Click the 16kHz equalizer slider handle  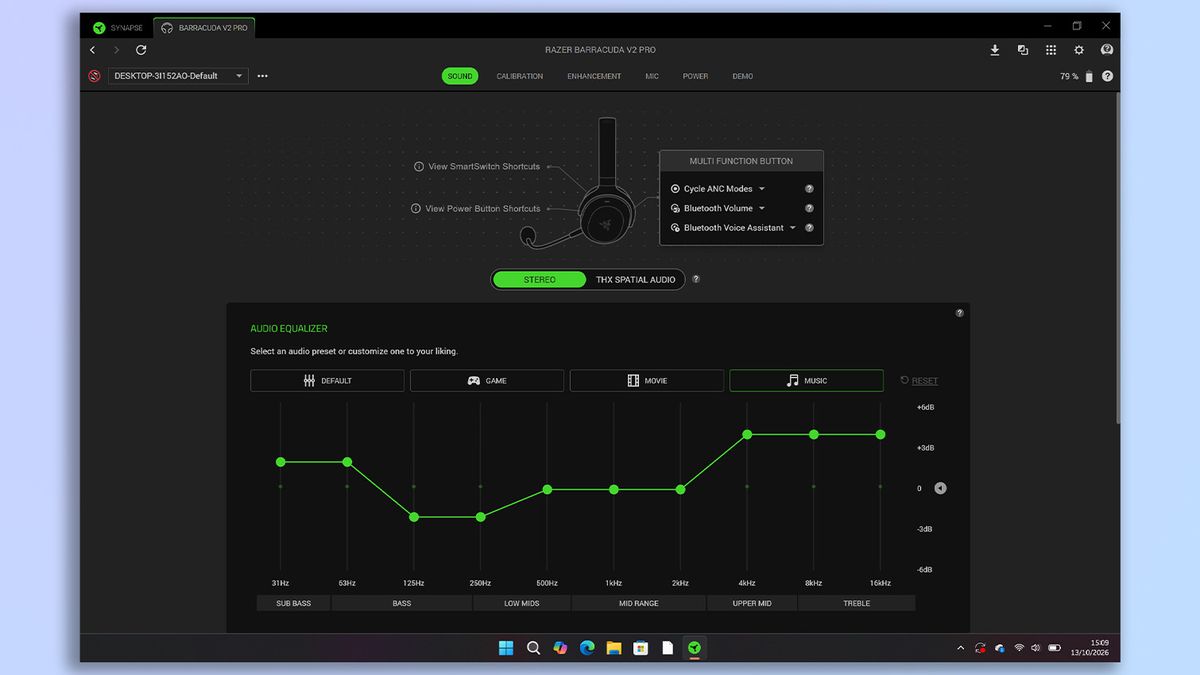point(881,434)
